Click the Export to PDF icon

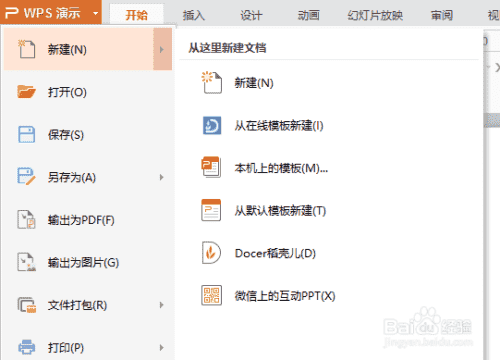(x=26, y=219)
